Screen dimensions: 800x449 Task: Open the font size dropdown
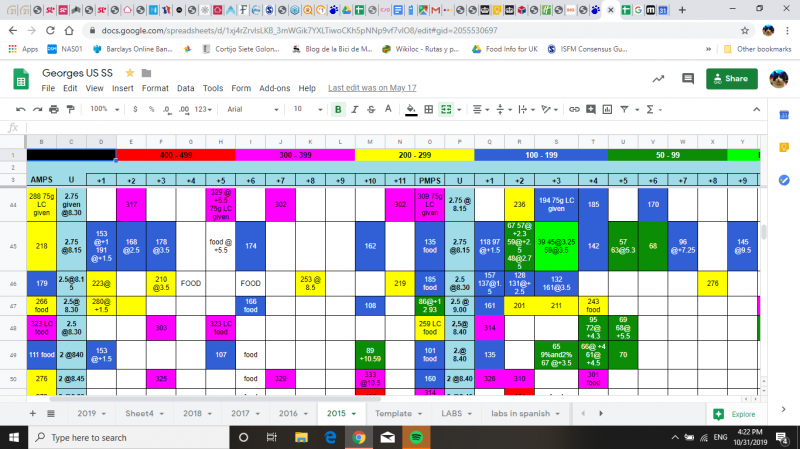click(x=303, y=109)
